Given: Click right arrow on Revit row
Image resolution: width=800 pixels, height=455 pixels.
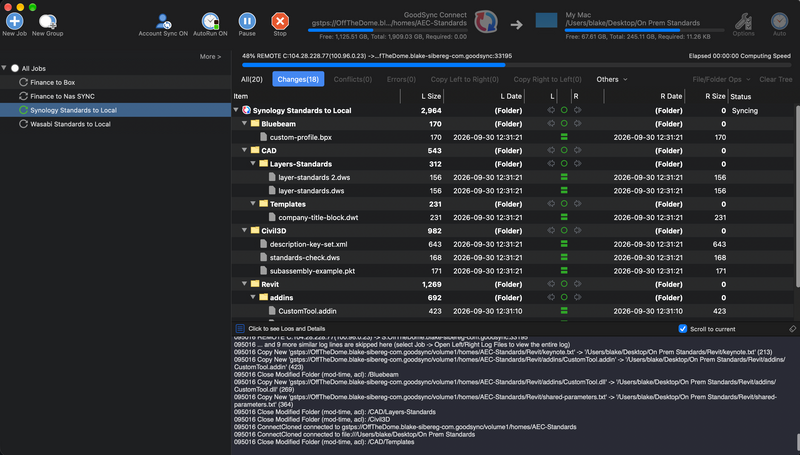Looking at the screenshot, I should pyautogui.click(x=577, y=284).
